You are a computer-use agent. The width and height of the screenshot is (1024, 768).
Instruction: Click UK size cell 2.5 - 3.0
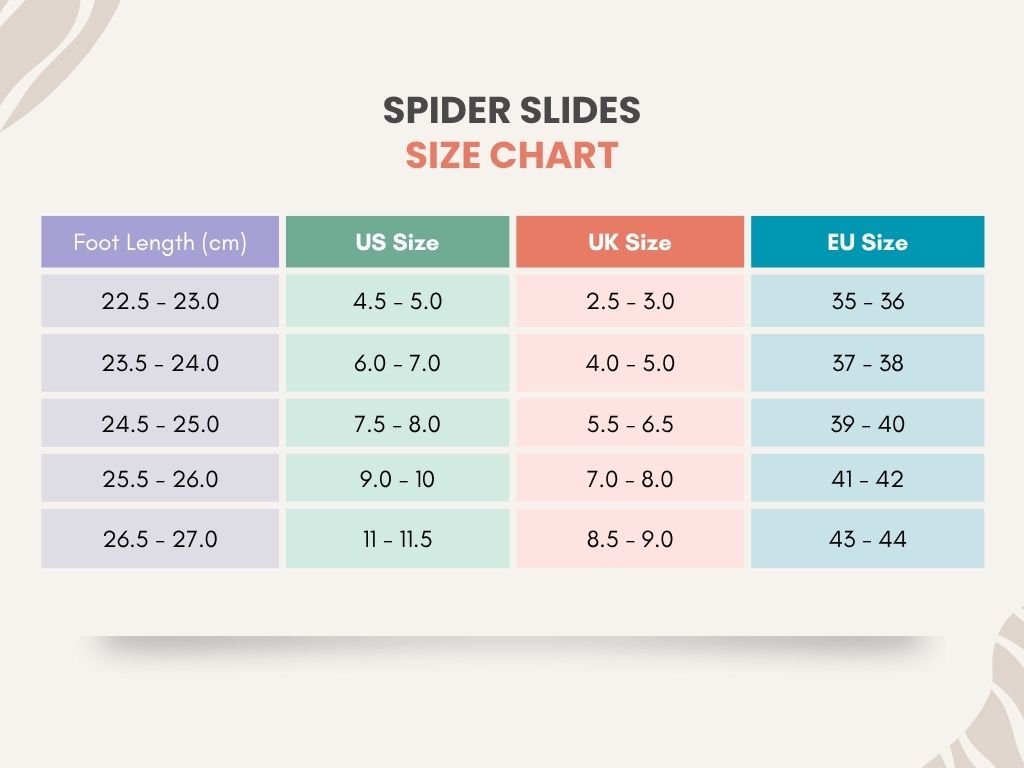point(630,301)
